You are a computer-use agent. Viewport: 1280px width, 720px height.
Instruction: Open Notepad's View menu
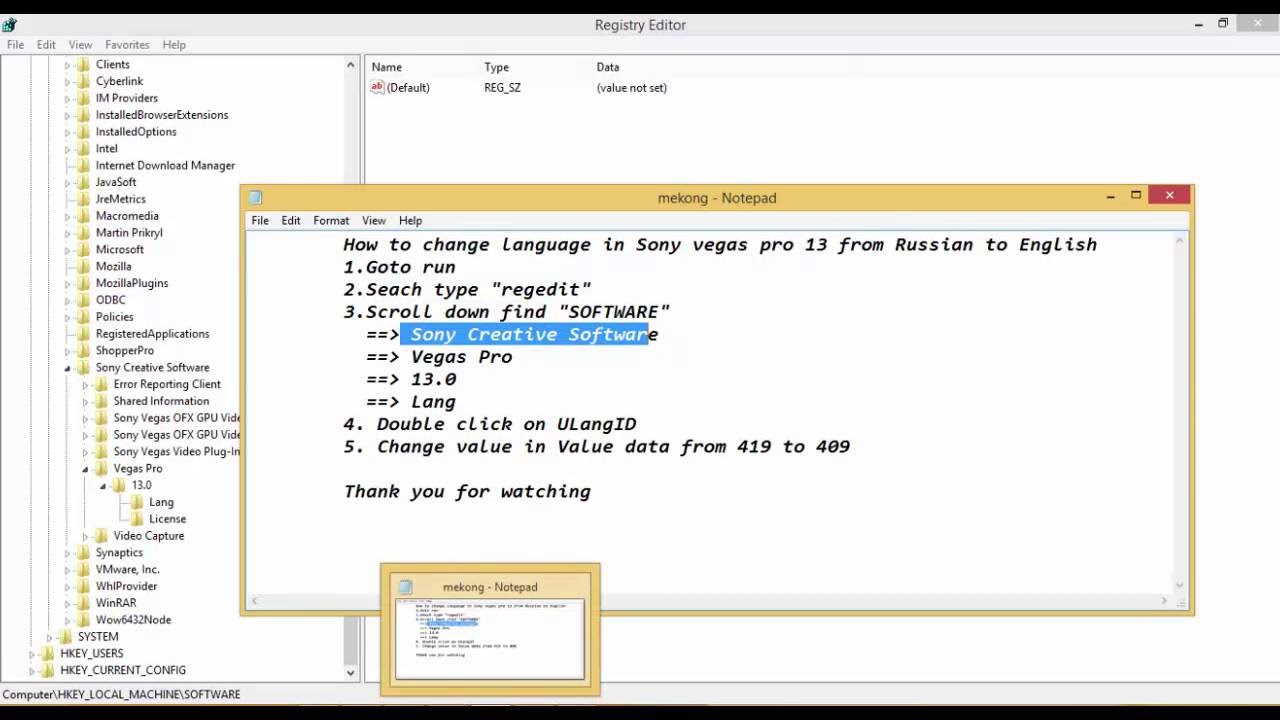tap(374, 221)
